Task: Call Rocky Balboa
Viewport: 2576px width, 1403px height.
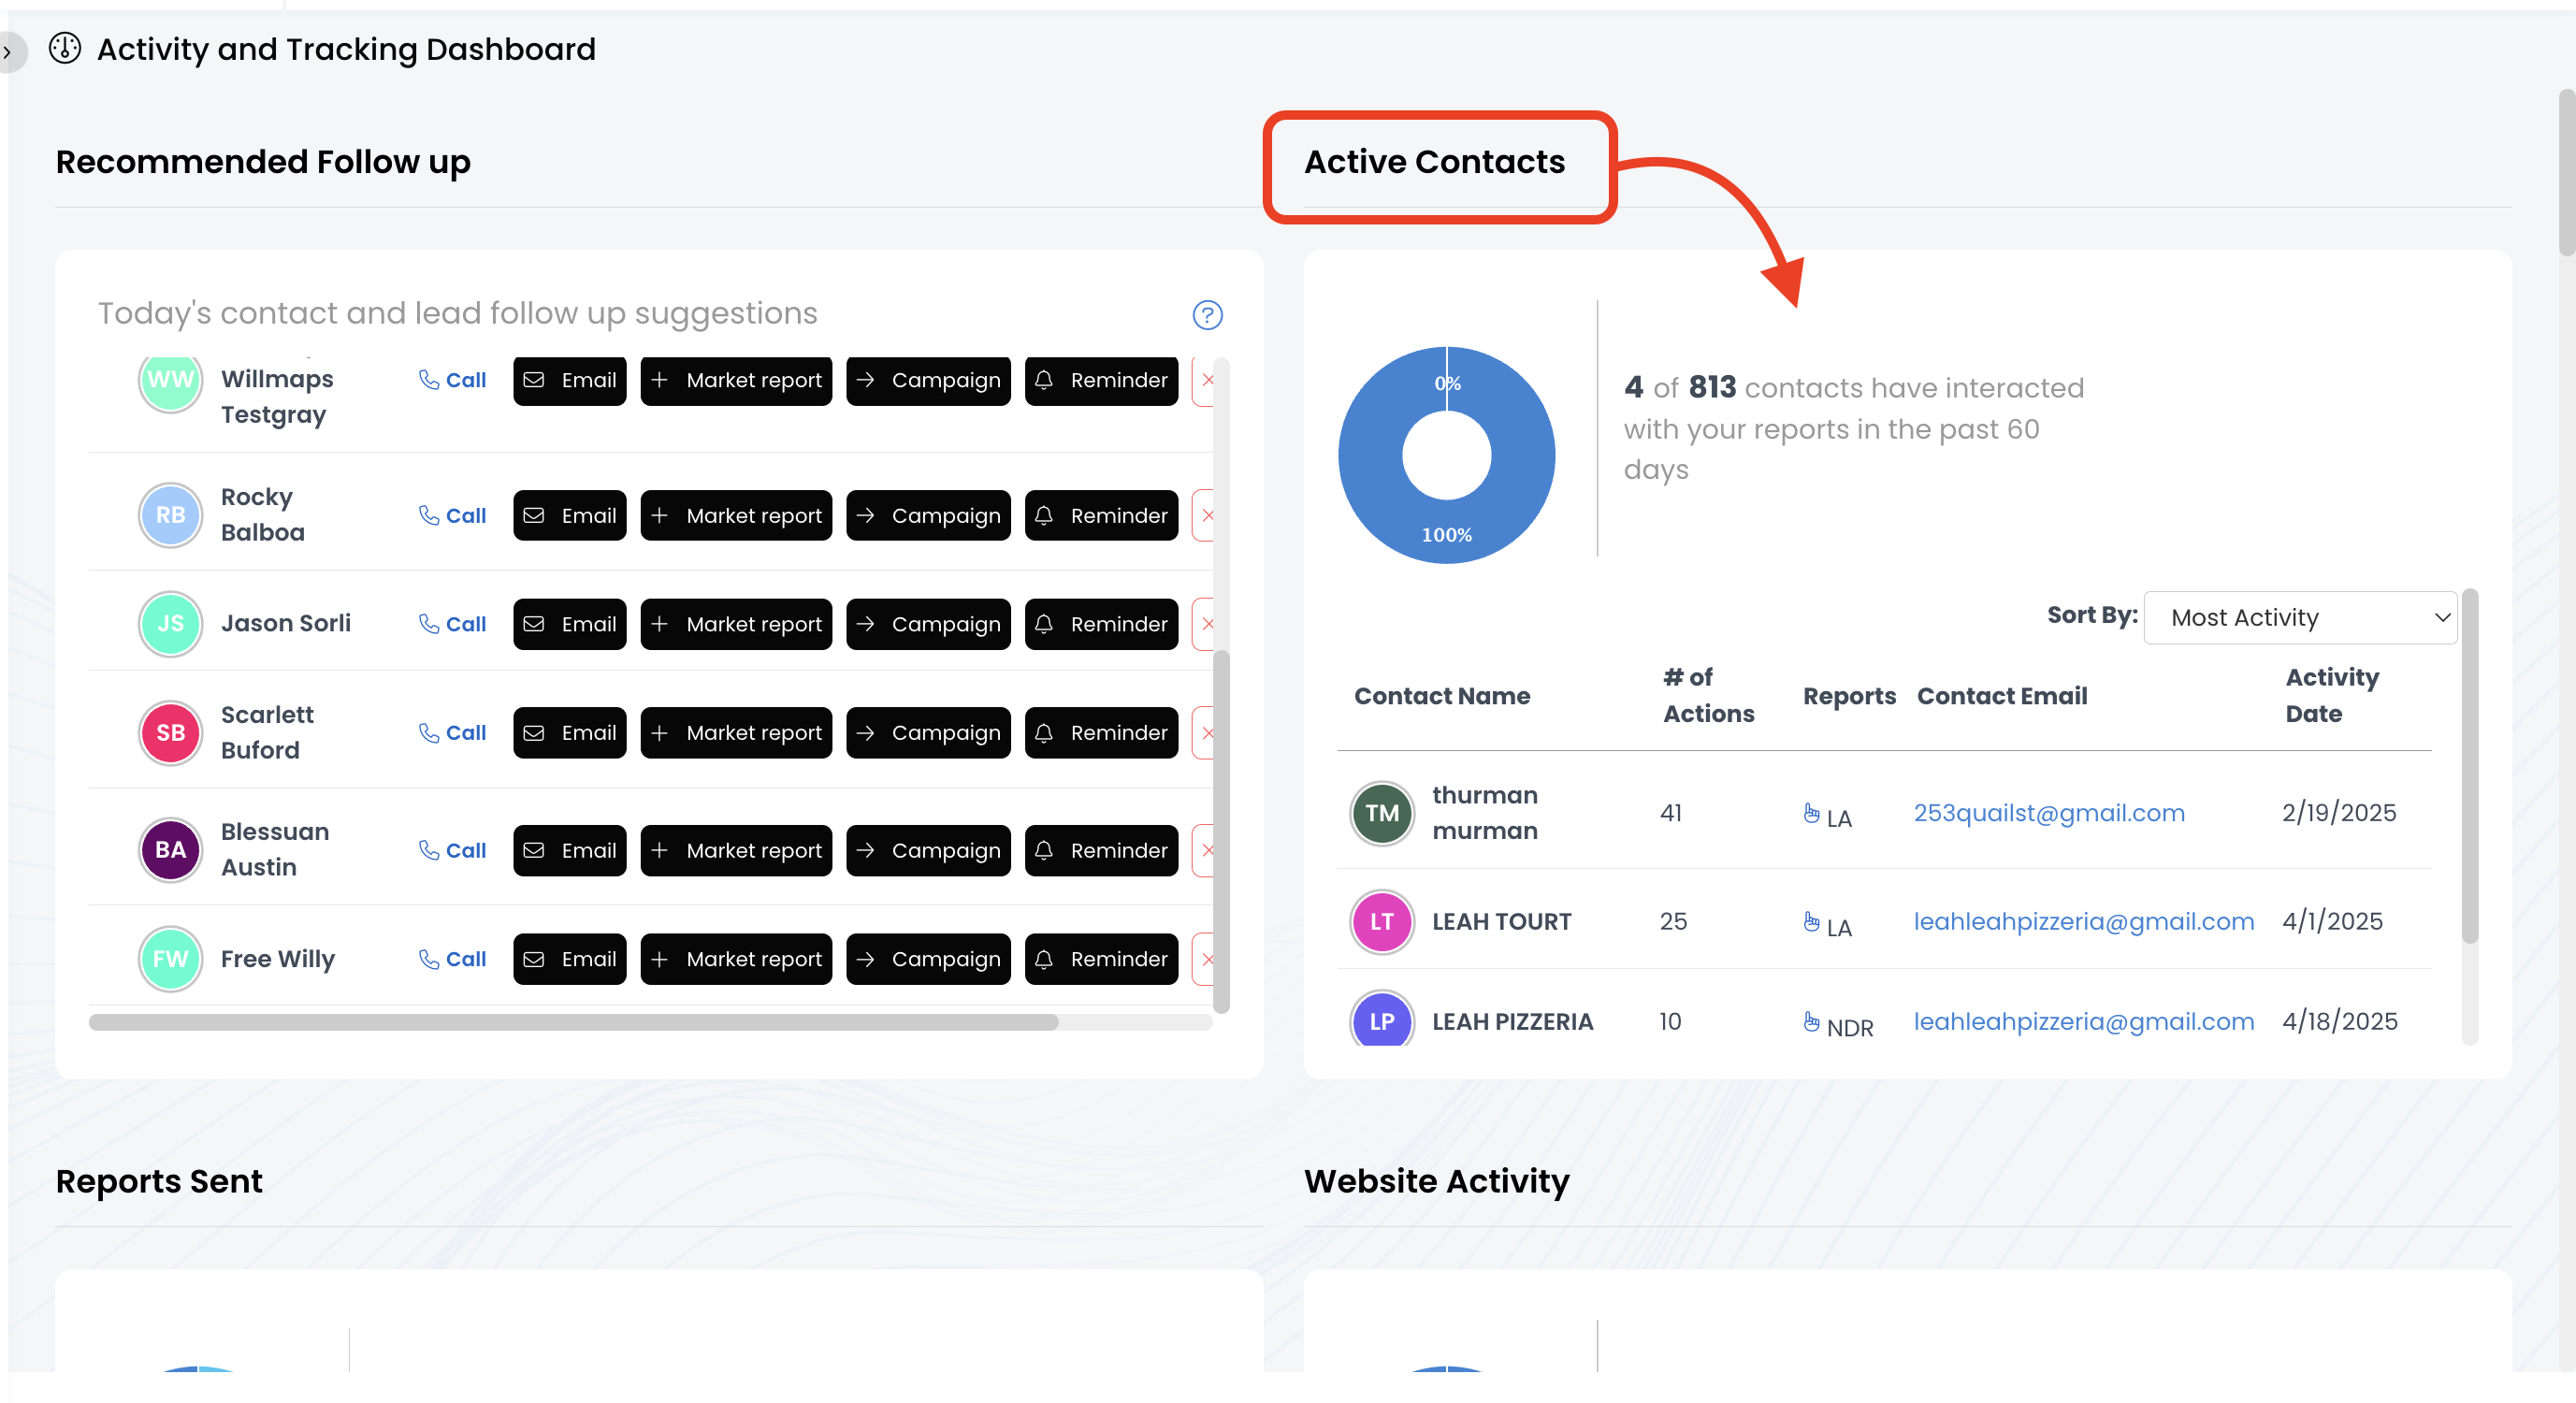Action: pyautogui.click(x=452, y=515)
